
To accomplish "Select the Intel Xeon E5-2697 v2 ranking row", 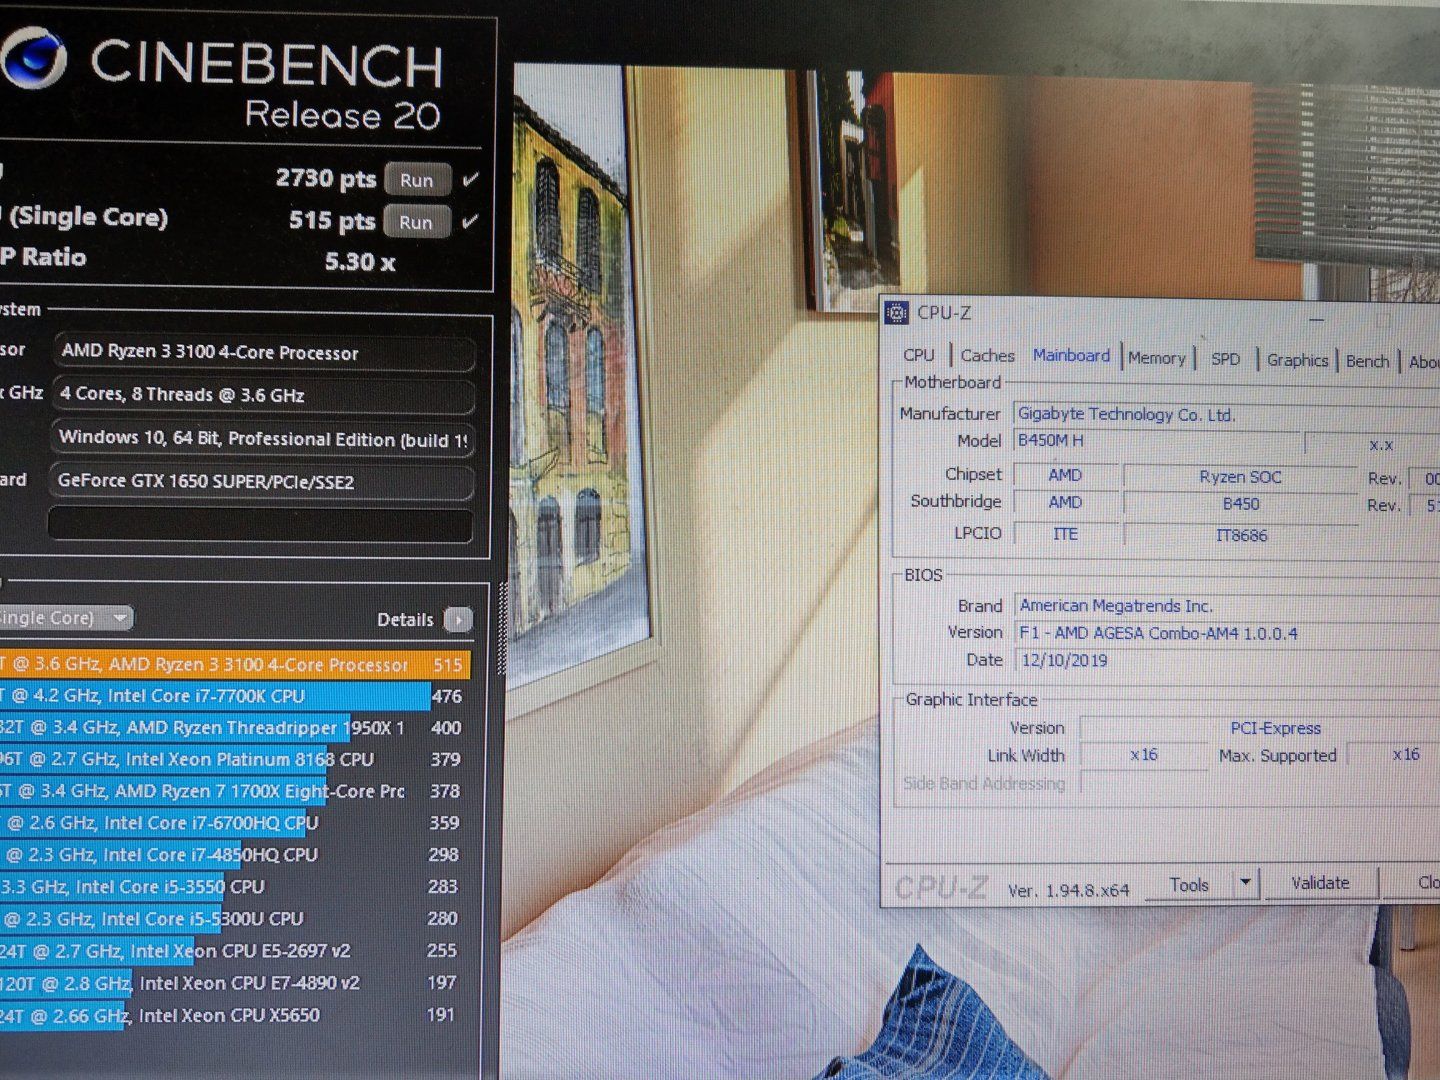I will coord(234,951).
